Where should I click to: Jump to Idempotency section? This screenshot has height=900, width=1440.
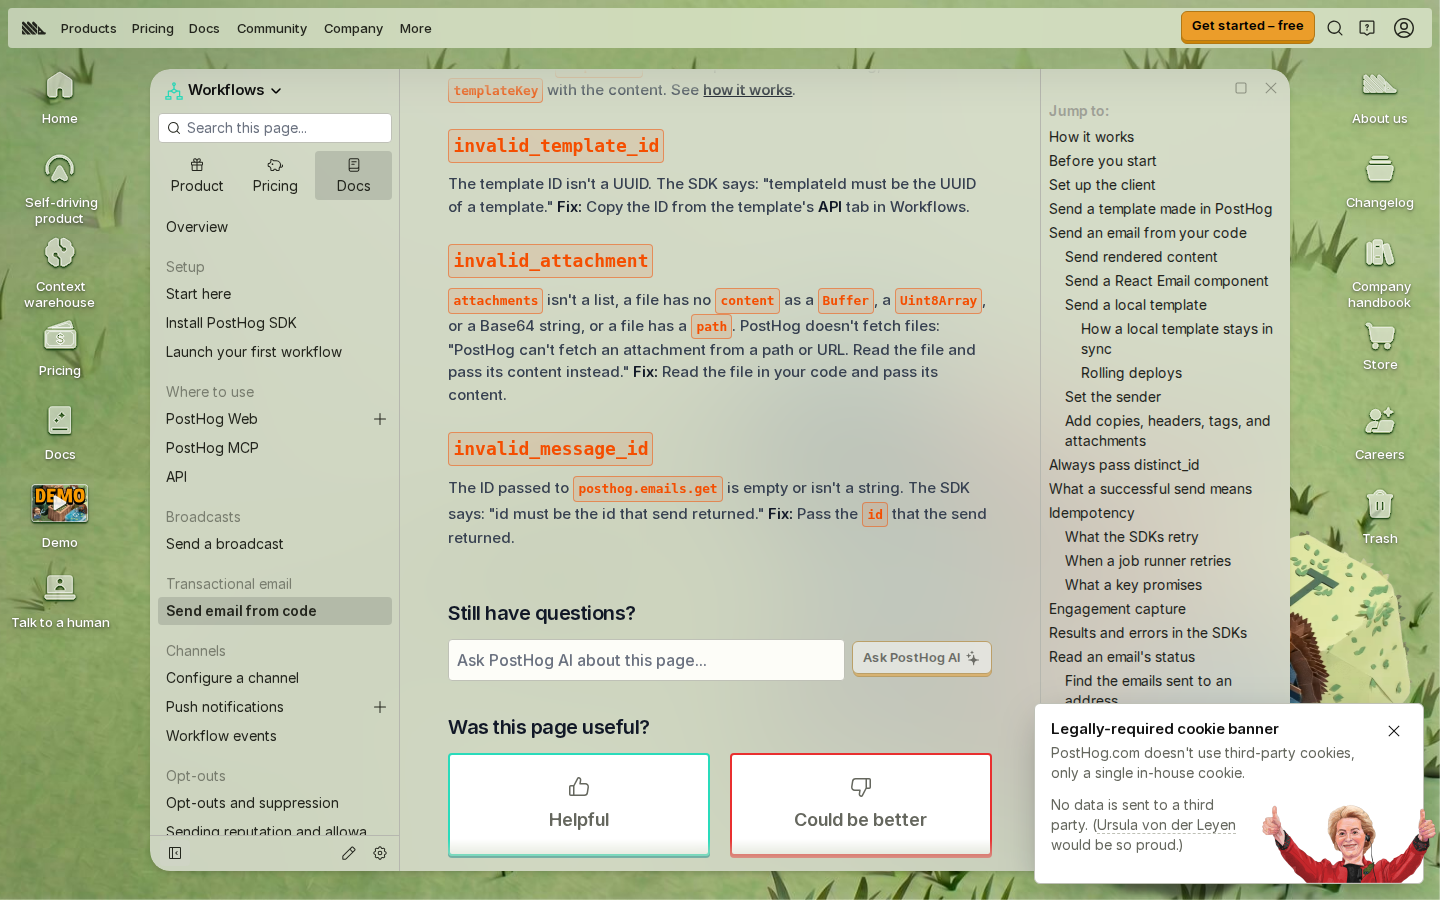[1091, 513]
